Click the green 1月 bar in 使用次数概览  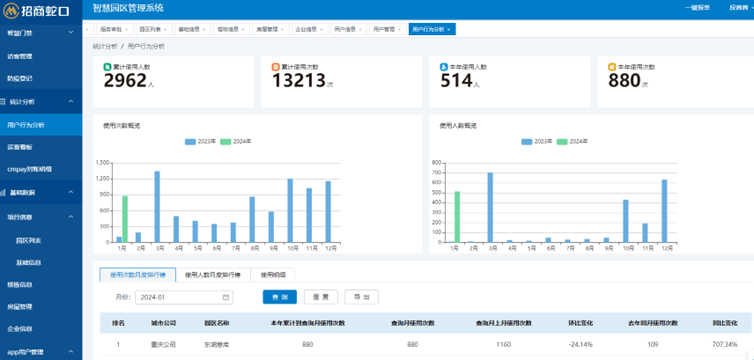click(125, 219)
